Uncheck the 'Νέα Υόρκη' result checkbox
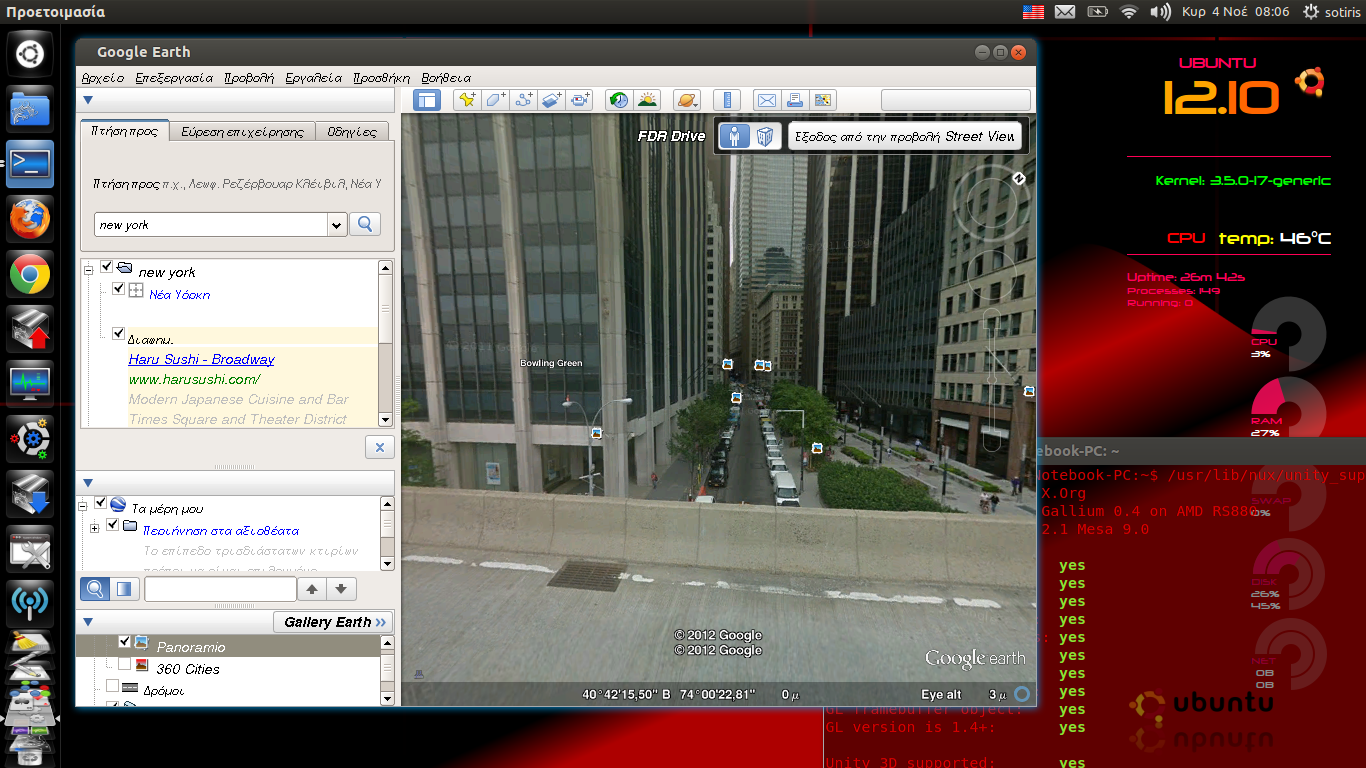Viewport: 1366px width, 768px height. click(x=119, y=289)
